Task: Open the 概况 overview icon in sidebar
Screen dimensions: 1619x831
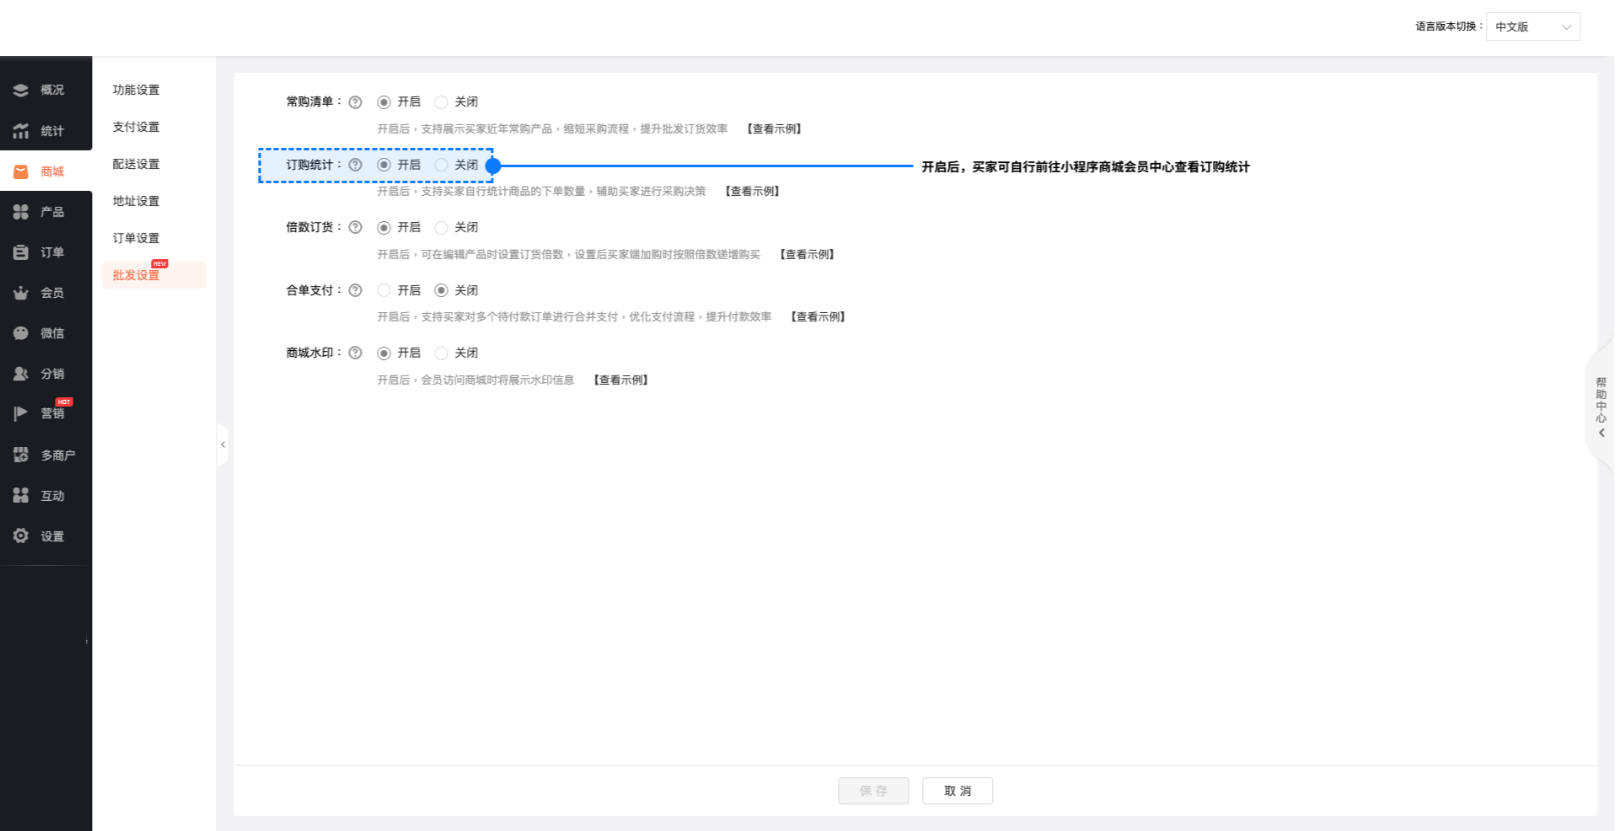Action: pos(21,90)
